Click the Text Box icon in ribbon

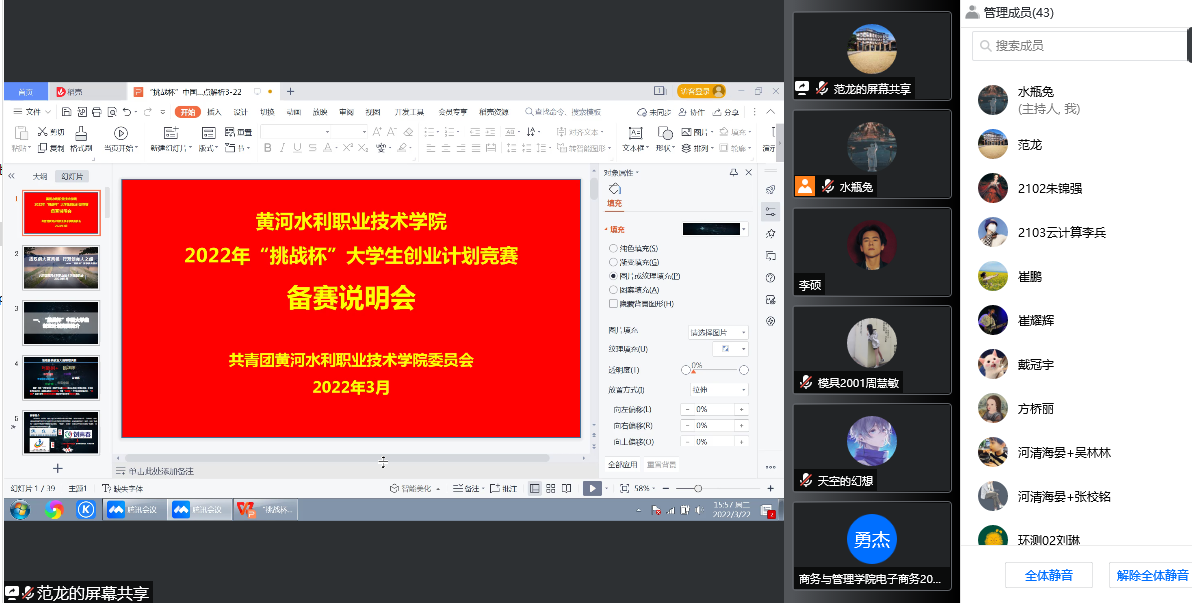[634, 133]
